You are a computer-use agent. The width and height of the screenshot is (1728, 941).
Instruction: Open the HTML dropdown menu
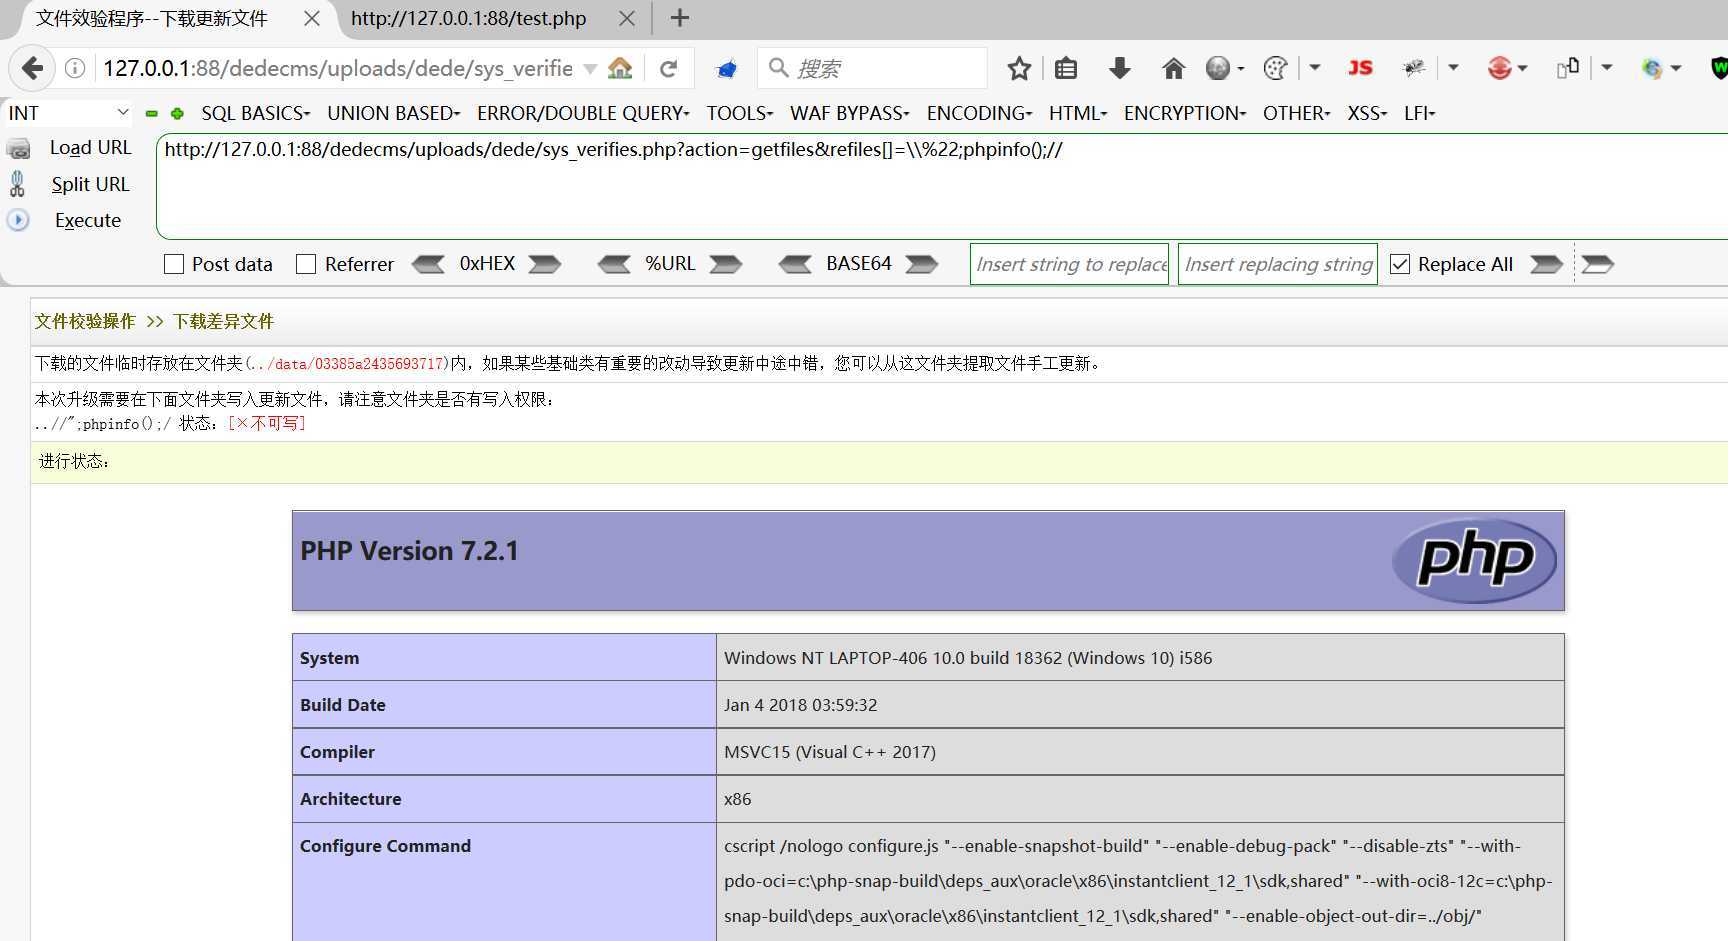(x=1078, y=113)
